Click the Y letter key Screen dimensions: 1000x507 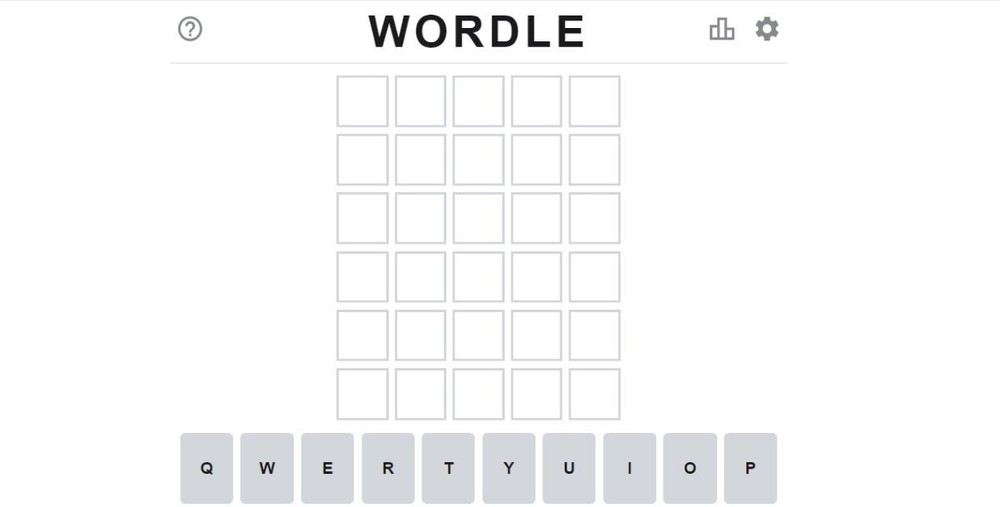click(508, 468)
